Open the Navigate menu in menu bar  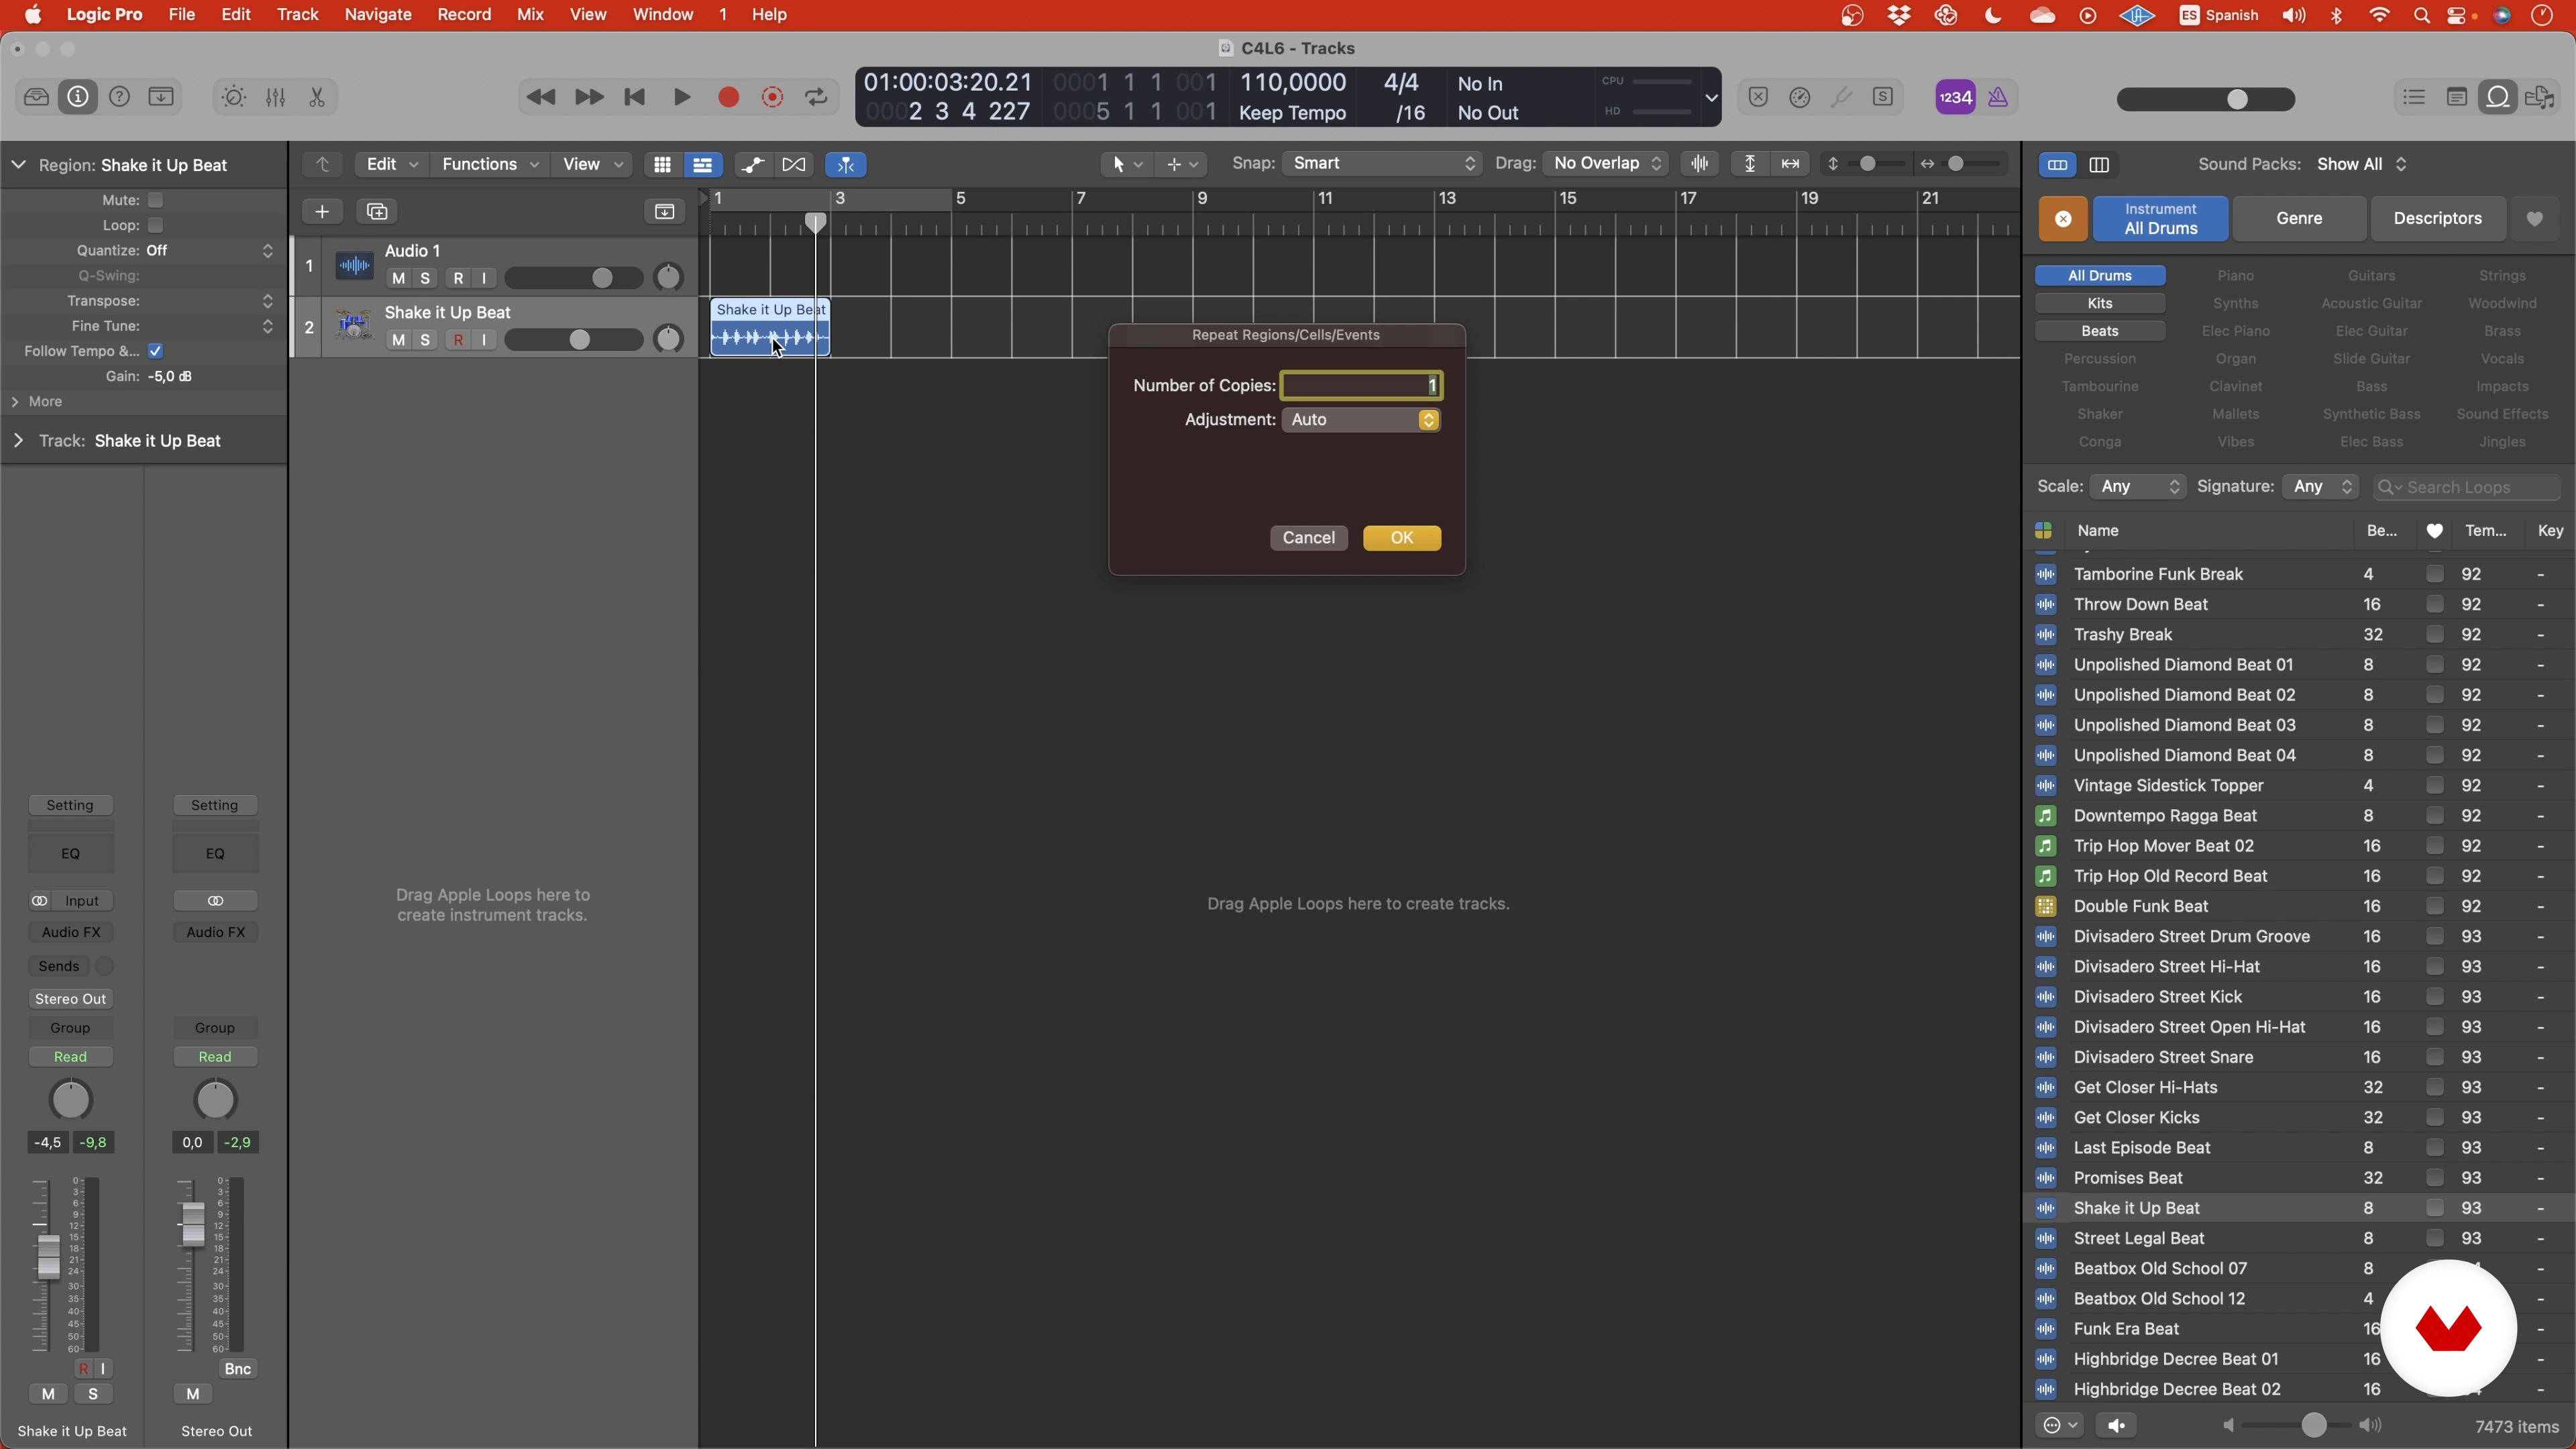click(377, 15)
